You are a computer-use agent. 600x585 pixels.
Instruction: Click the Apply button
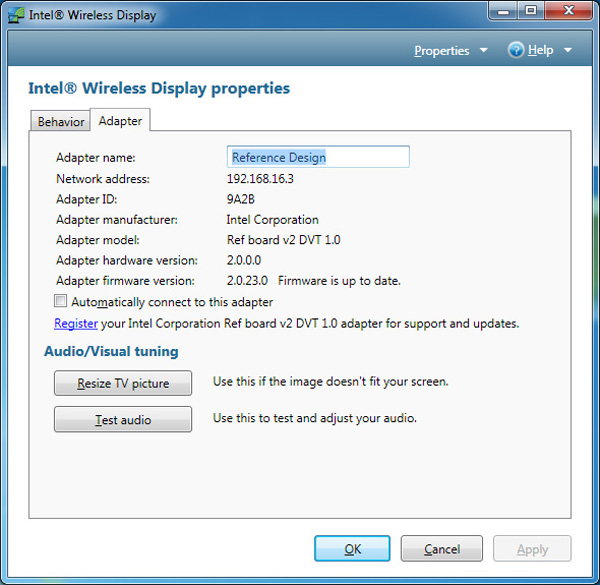(x=532, y=549)
